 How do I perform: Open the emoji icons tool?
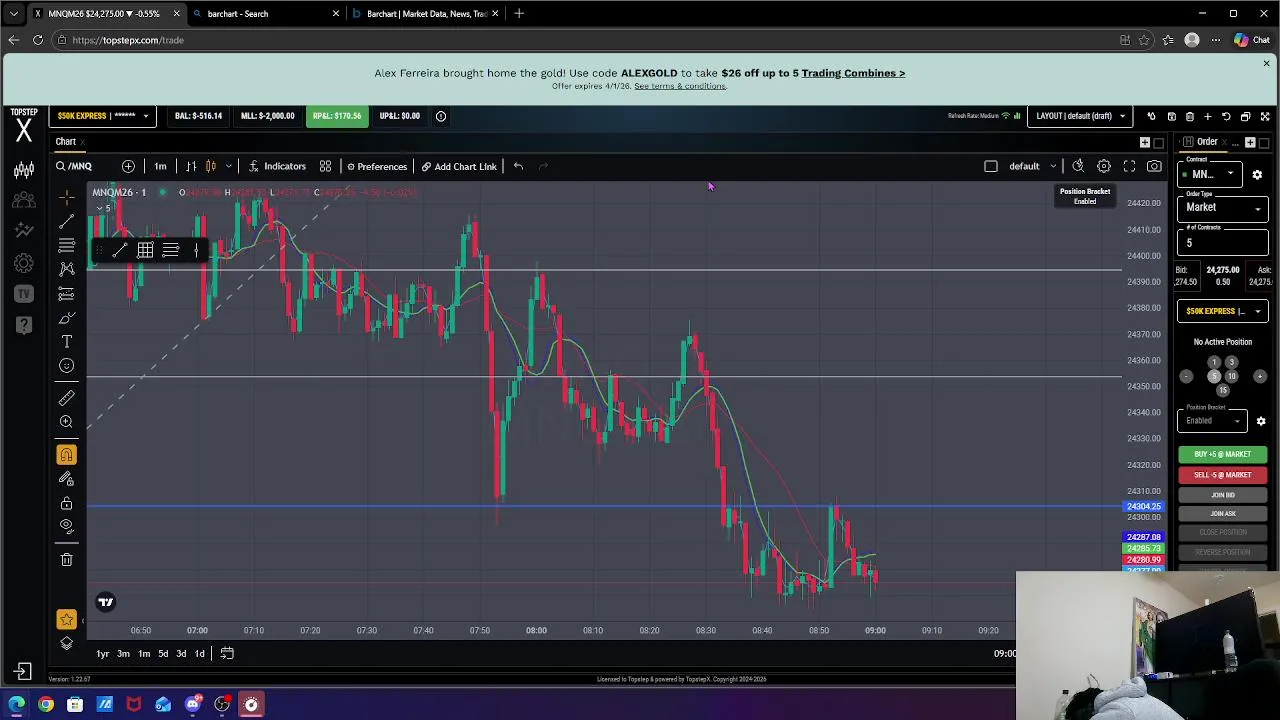point(66,366)
